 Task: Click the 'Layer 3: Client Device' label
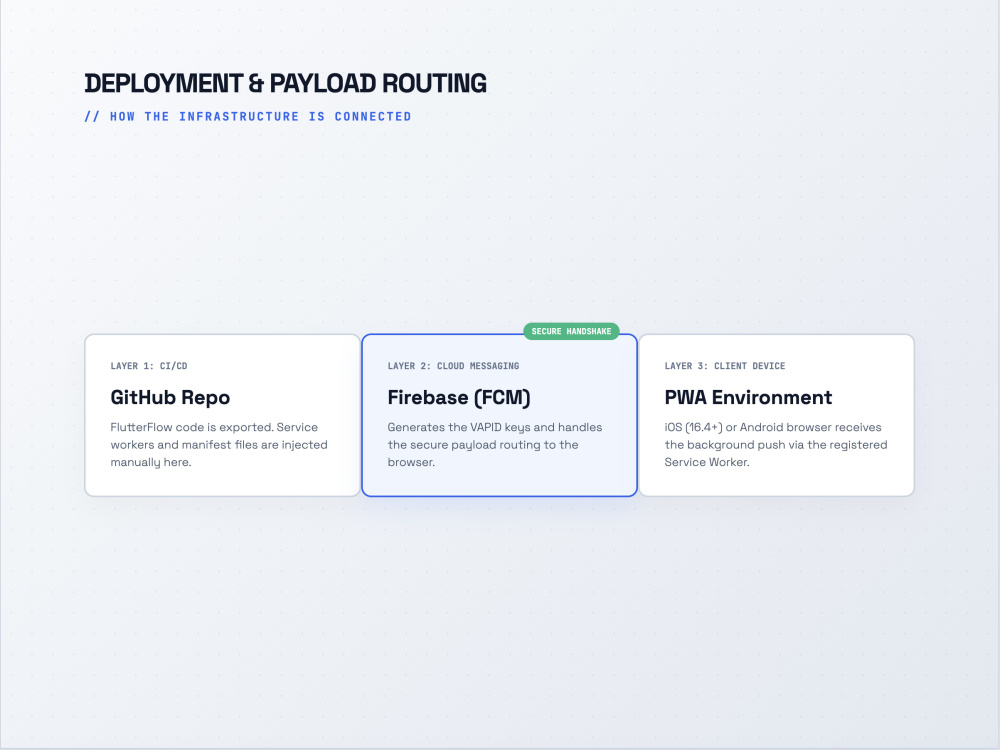click(x=724, y=366)
